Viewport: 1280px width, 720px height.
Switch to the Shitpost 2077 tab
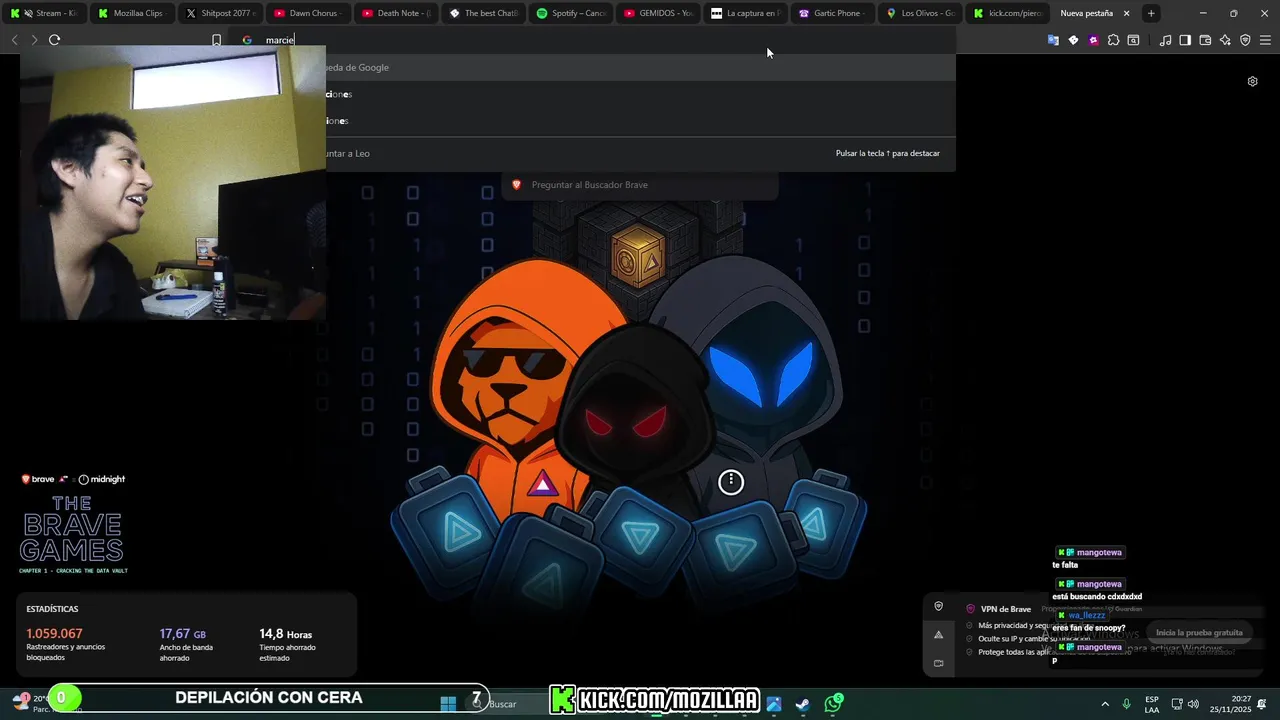coord(219,13)
